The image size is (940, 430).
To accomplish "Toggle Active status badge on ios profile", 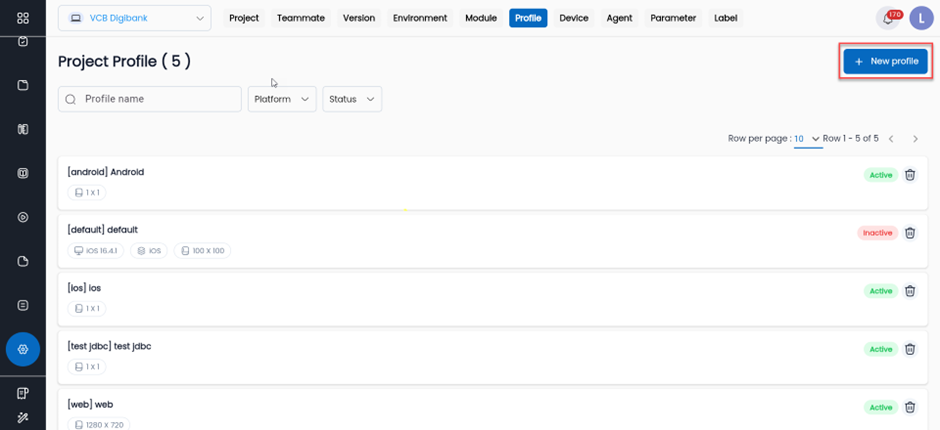I will point(880,291).
